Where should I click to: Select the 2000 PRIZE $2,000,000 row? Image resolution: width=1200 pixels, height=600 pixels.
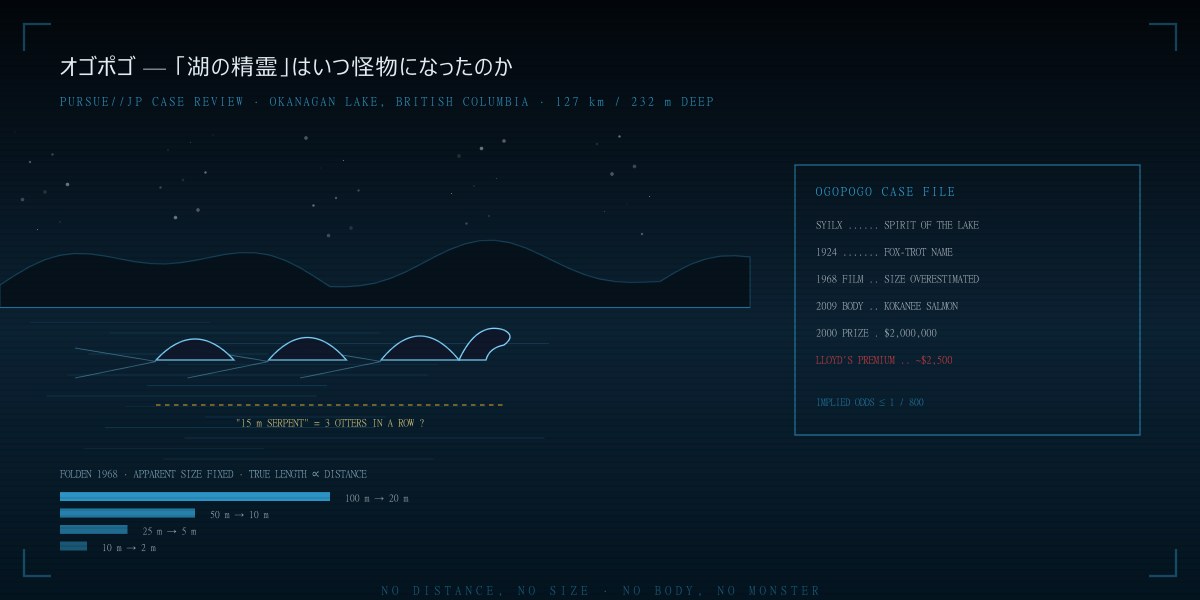tap(876, 333)
